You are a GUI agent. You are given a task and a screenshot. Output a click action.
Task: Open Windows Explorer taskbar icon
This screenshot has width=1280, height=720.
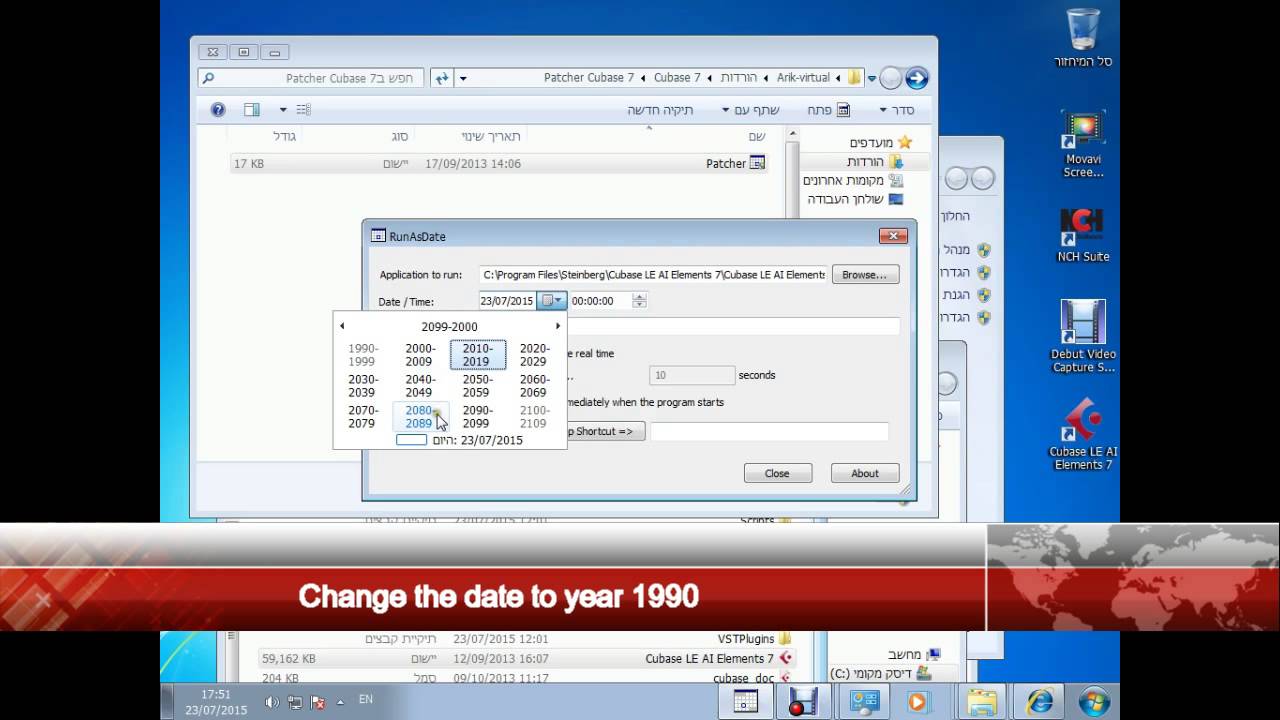[981, 701]
